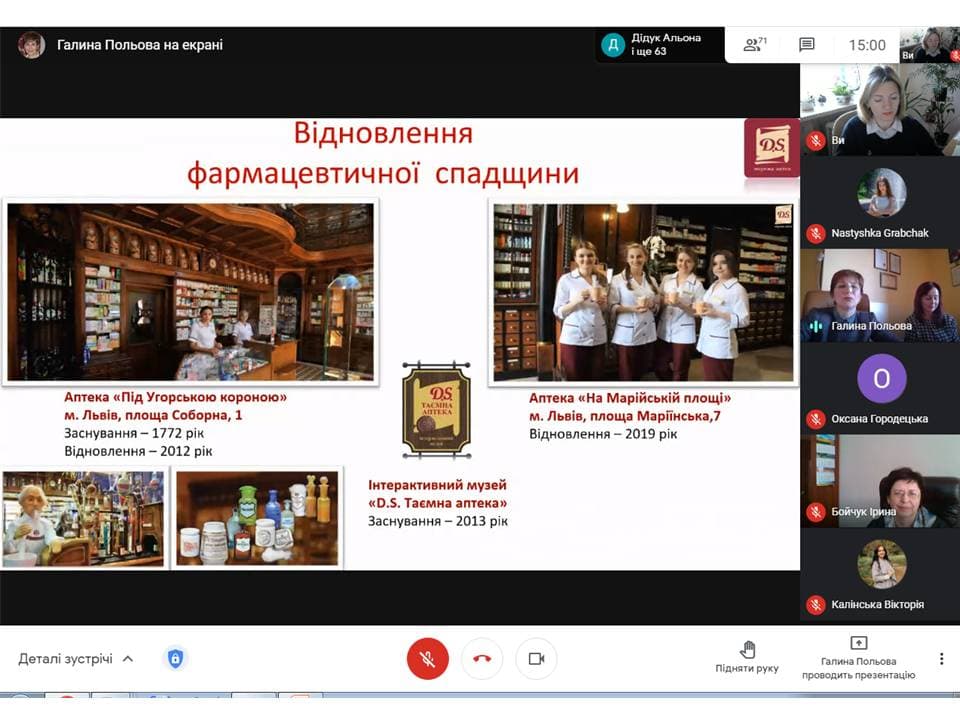Select your own video thumbnail in the top corner

tap(929, 44)
